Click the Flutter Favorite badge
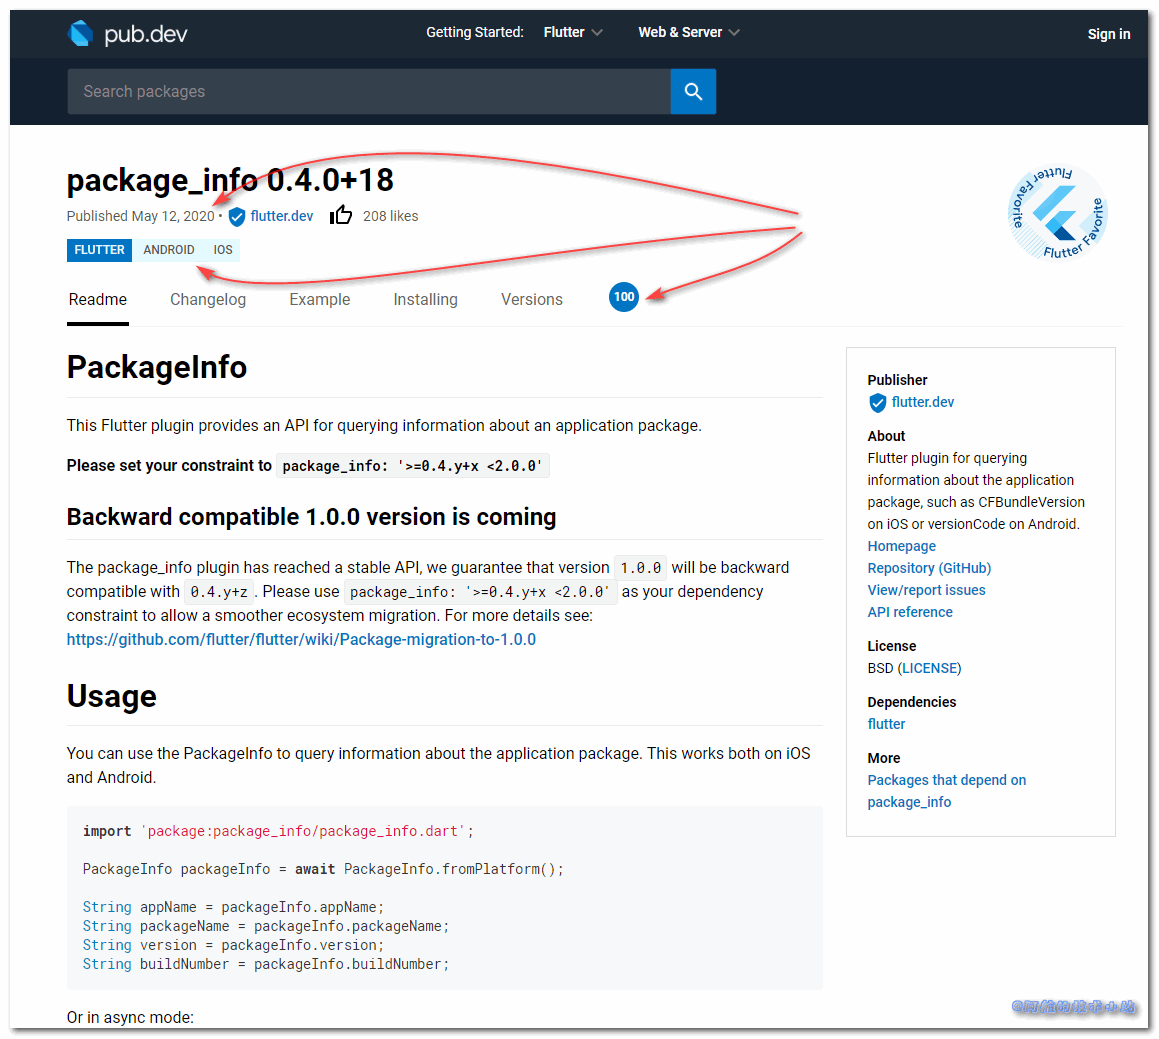The width and height of the screenshot is (1159, 1039). [x=1058, y=213]
